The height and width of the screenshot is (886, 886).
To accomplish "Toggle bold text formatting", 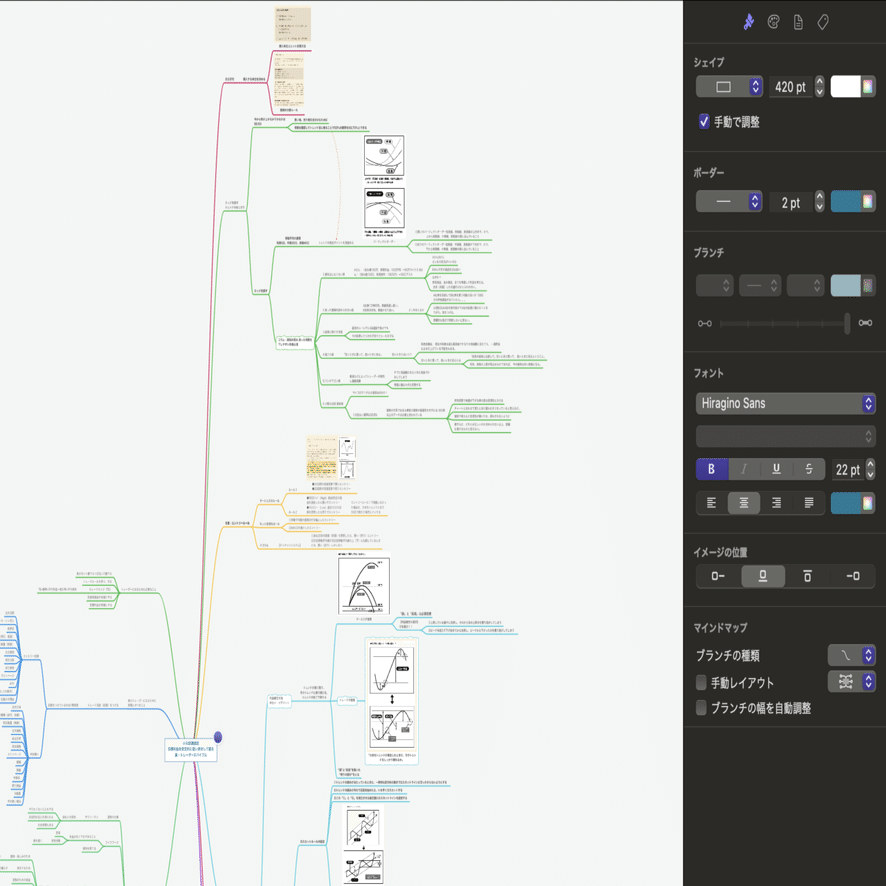I will click(711, 469).
